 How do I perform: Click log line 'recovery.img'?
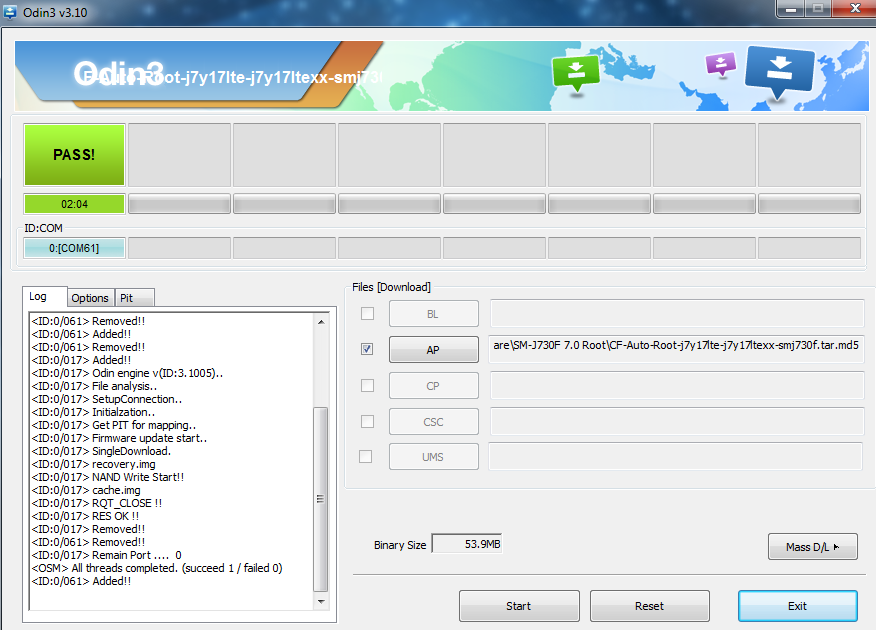click(x=94, y=464)
